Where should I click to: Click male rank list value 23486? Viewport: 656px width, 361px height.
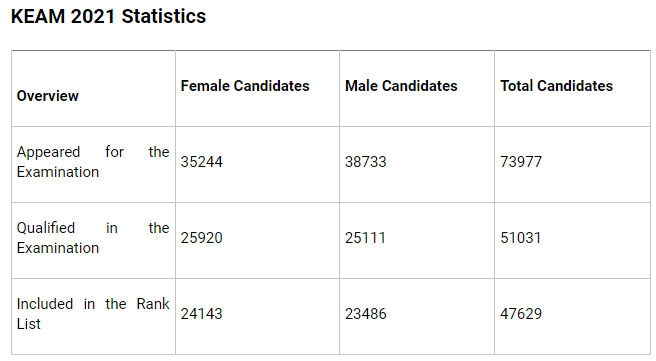click(365, 314)
